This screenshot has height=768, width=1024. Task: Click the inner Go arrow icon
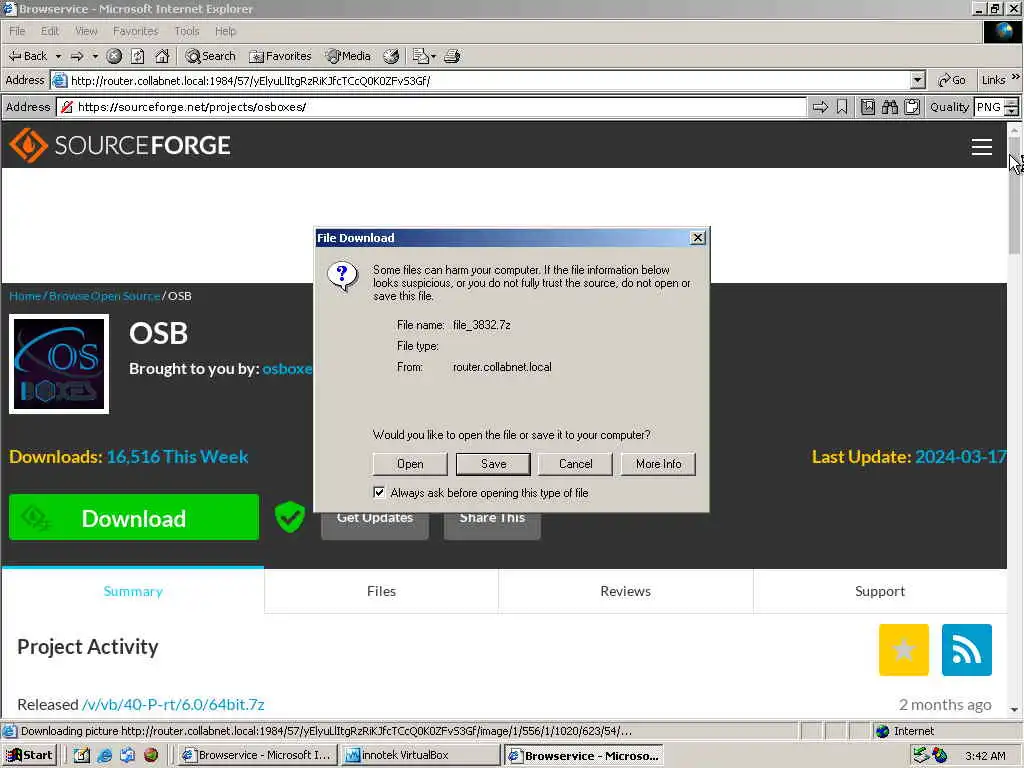tap(820, 107)
